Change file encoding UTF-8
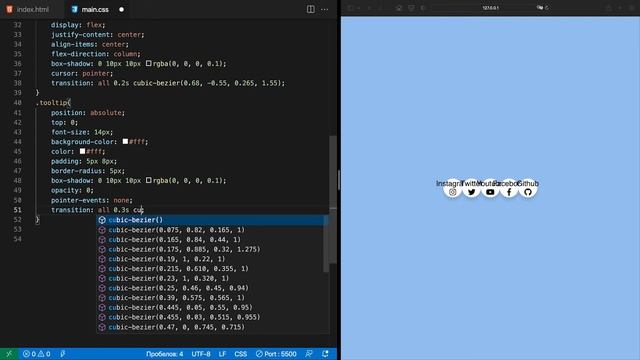 201,354
